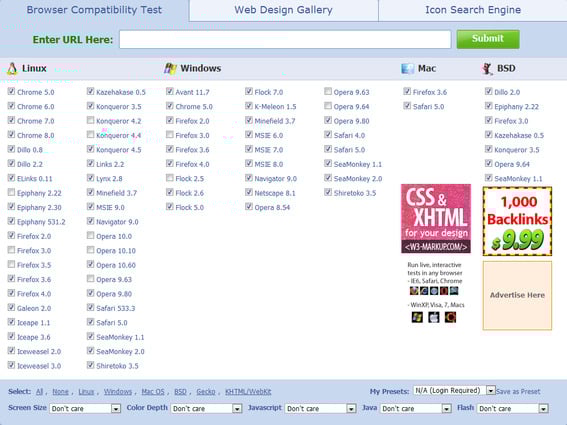Click the Gecko select link
The width and height of the screenshot is (567, 425).
(x=206, y=392)
